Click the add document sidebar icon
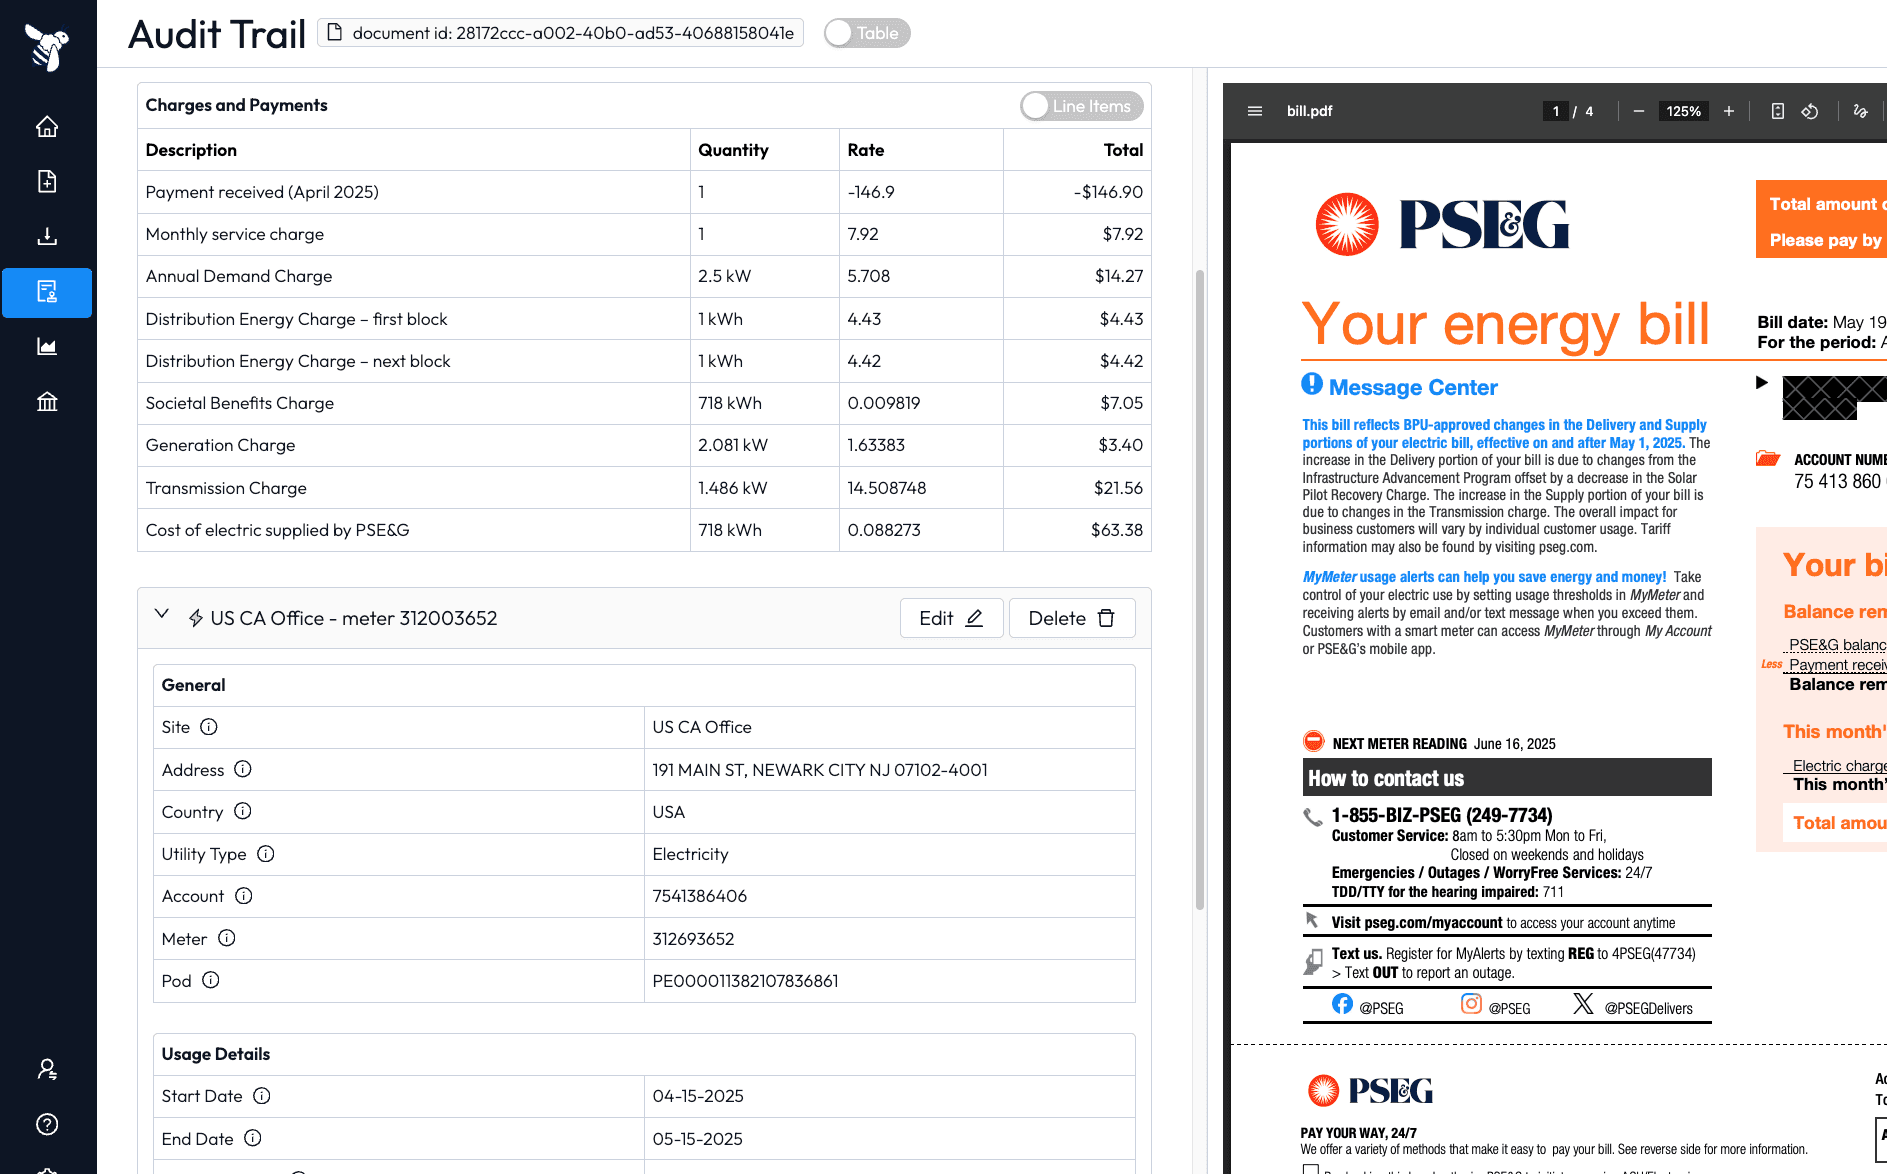The height and width of the screenshot is (1174, 1887). pos(47,182)
